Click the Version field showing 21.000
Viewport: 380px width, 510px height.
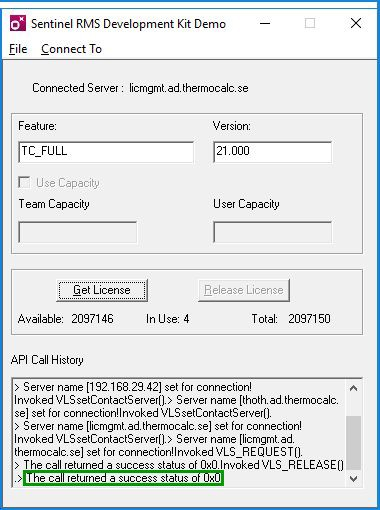(x=272, y=152)
